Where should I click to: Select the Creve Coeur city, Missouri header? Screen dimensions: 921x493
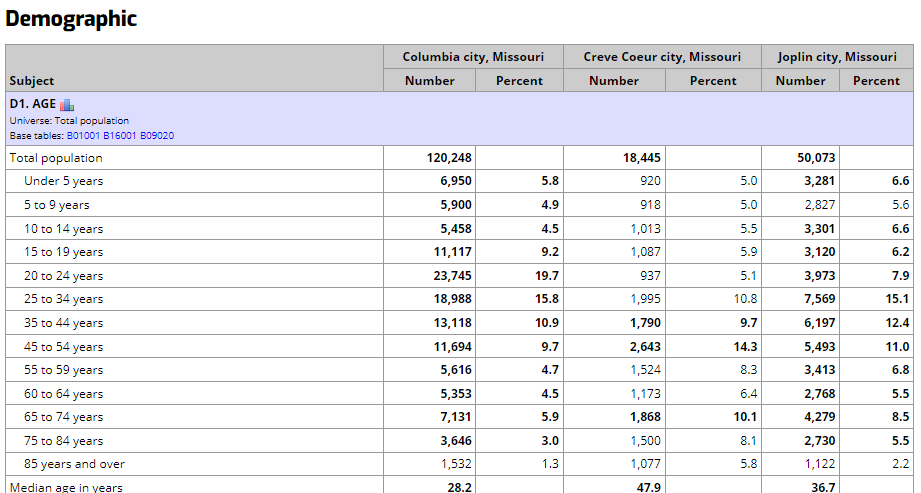pos(662,57)
